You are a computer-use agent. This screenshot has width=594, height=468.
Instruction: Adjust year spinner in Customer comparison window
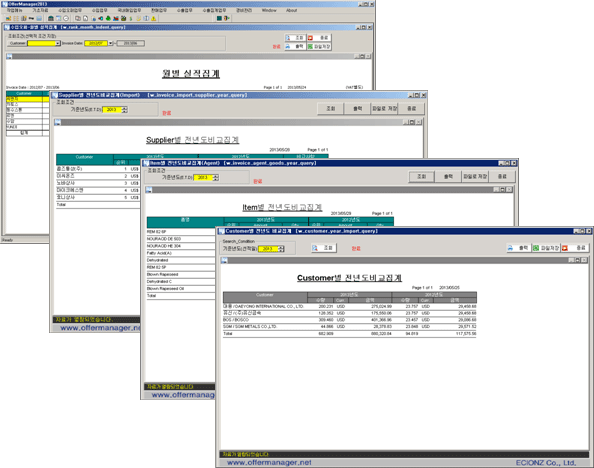(281, 249)
